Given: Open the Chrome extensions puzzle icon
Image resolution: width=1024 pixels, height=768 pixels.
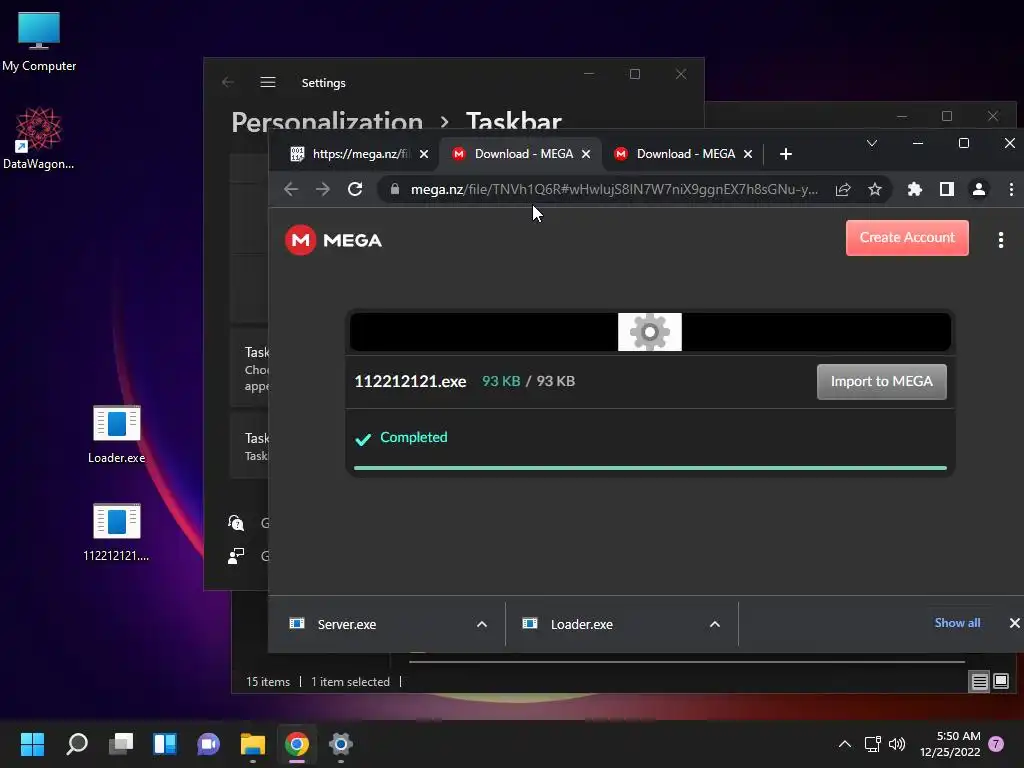Looking at the screenshot, I should pyautogui.click(x=914, y=189).
